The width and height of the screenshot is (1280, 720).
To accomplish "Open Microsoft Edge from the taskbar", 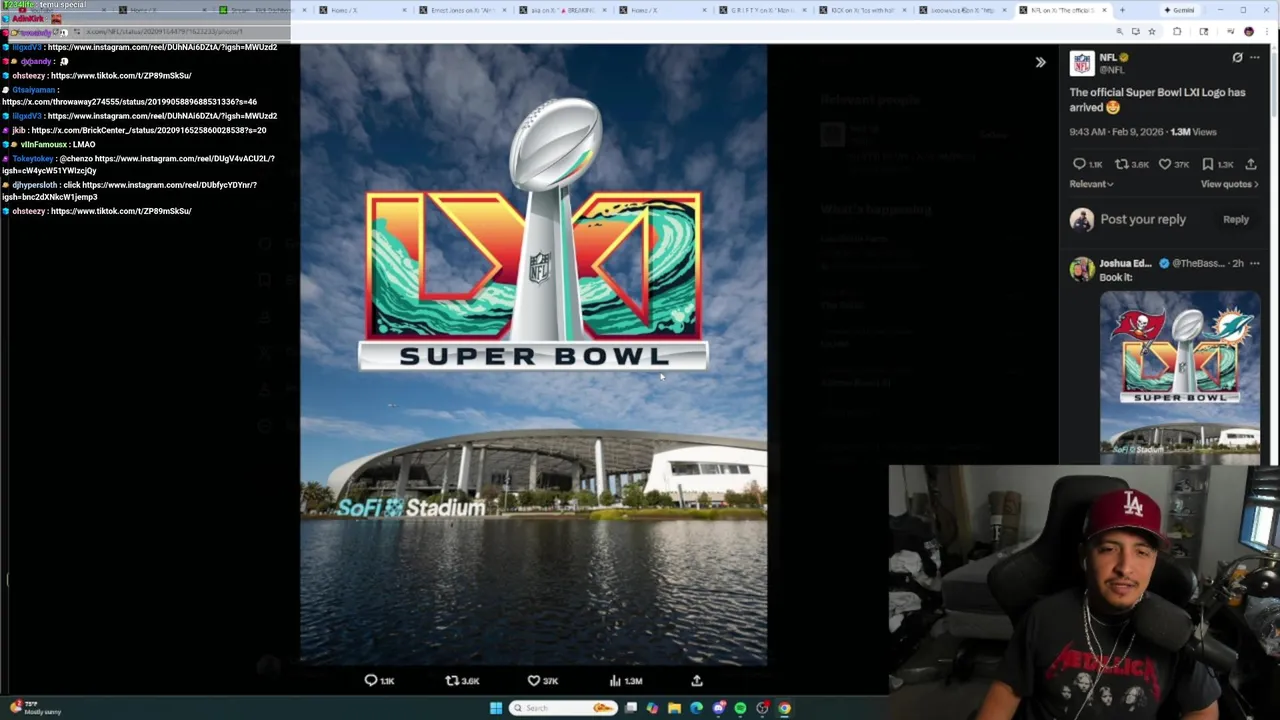I will point(696,708).
